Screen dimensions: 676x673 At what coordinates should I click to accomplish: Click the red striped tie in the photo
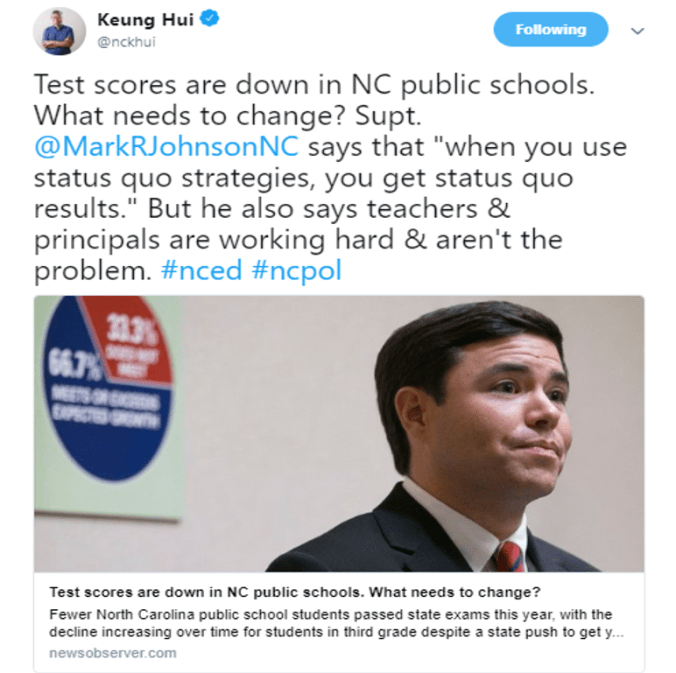click(510, 557)
